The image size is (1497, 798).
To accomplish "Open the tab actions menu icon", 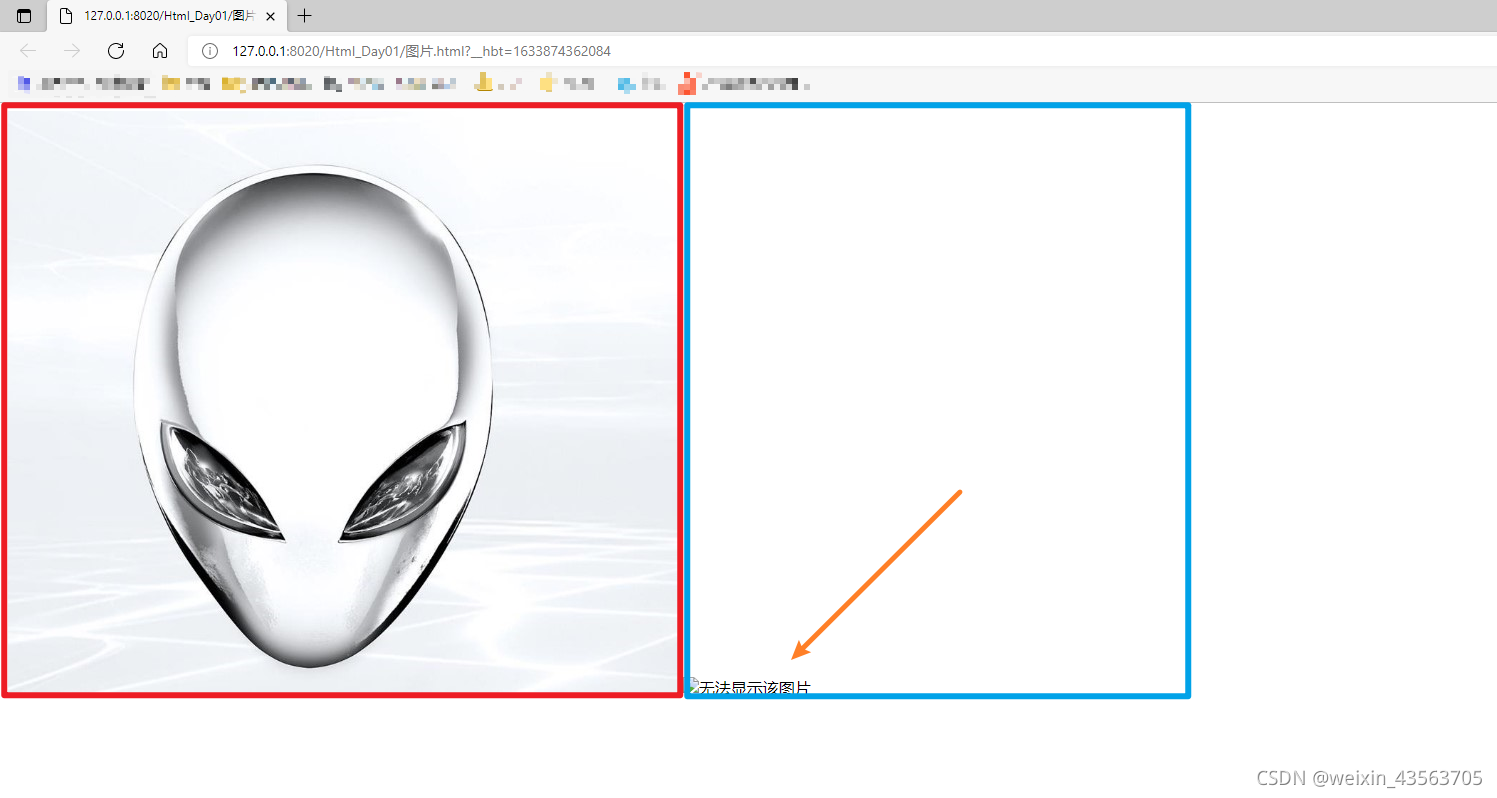I will tap(24, 16).
